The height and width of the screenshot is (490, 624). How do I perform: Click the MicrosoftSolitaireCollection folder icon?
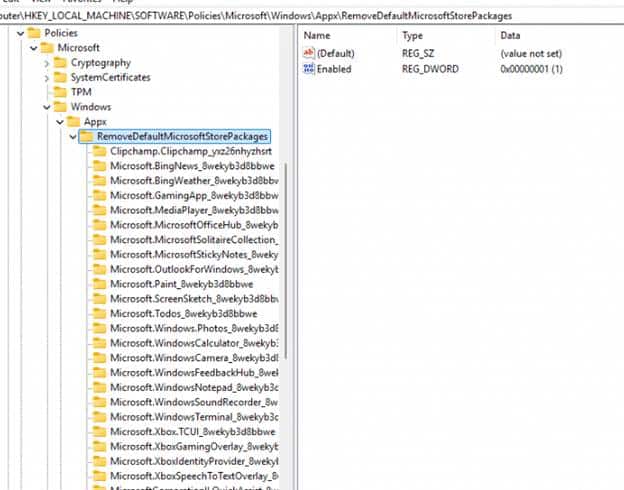pyautogui.click(x=99, y=240)
